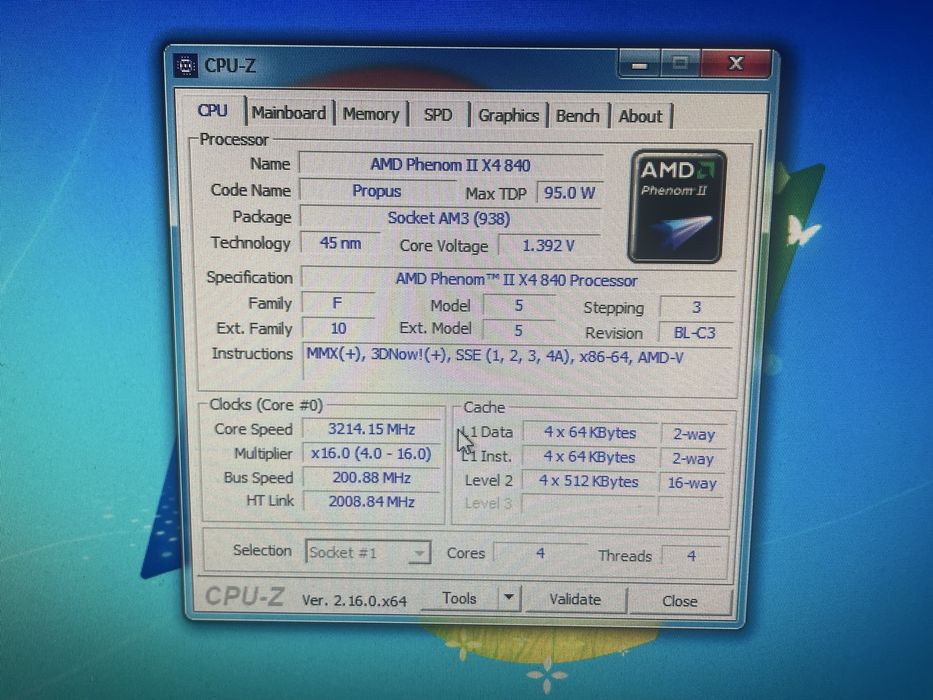Image resolution: width=933 pixels, height=700 pixels.
Task: Click the Core Speed value 3214.15 MHz
Action: click(372, 429)
